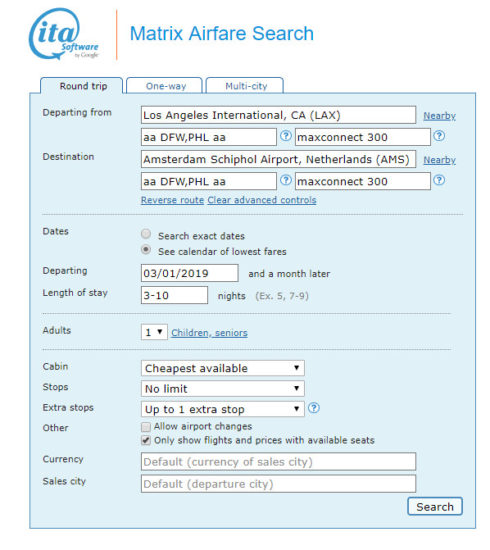Click the Search button

pyautogui.click(x=435, y=507)
